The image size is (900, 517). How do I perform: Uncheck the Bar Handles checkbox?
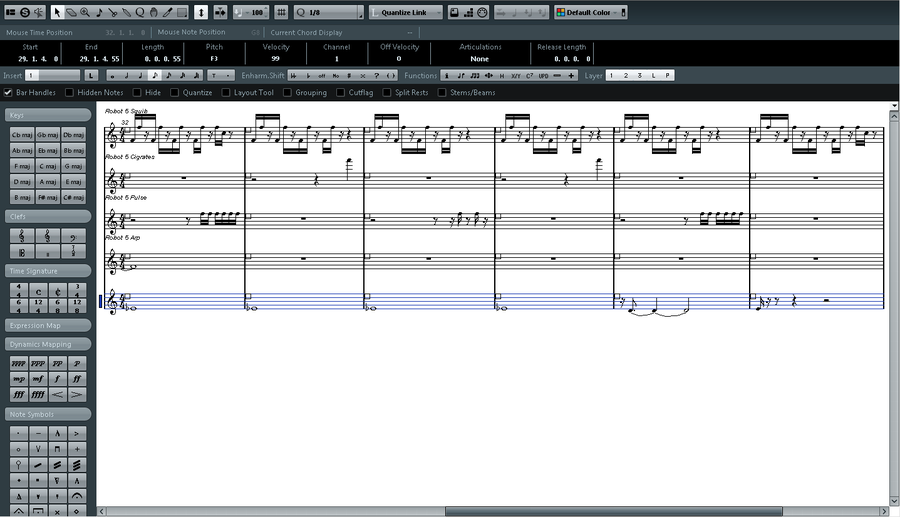point(8,93)
